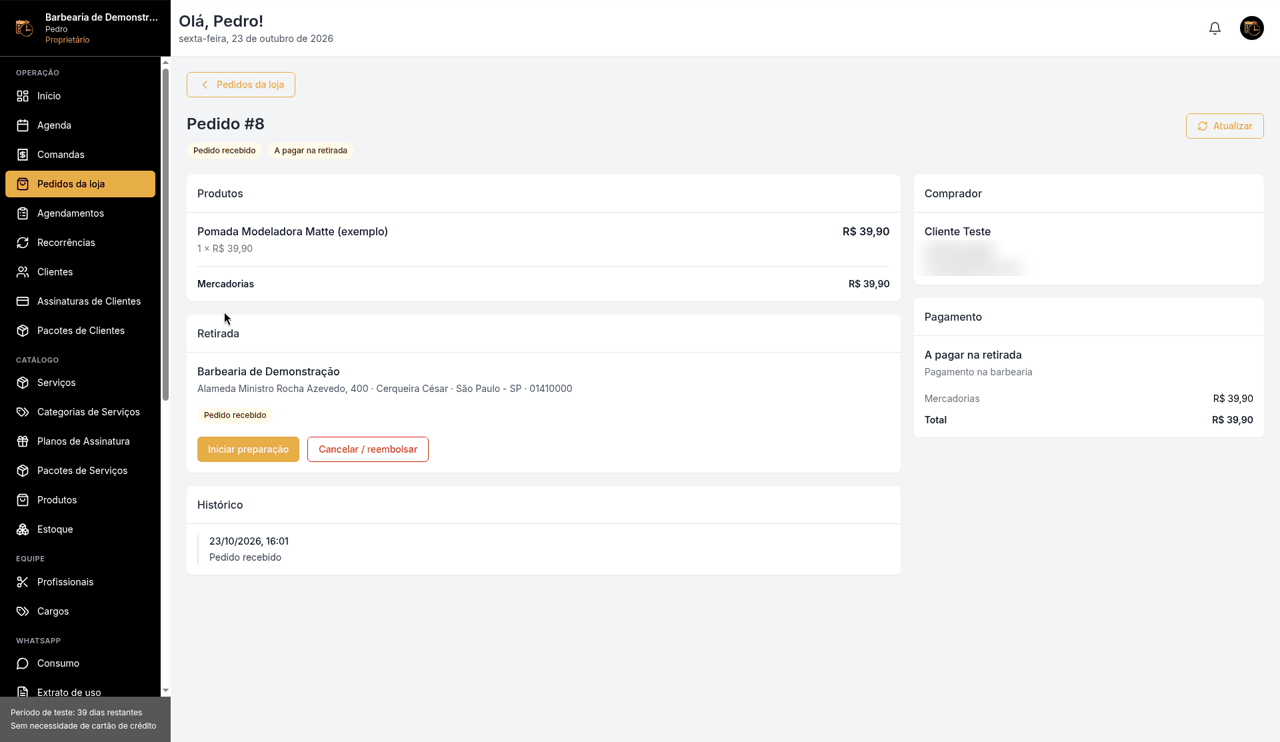Click the Pedido #8 heading
1280x742 pixels.
click(226, 124)
